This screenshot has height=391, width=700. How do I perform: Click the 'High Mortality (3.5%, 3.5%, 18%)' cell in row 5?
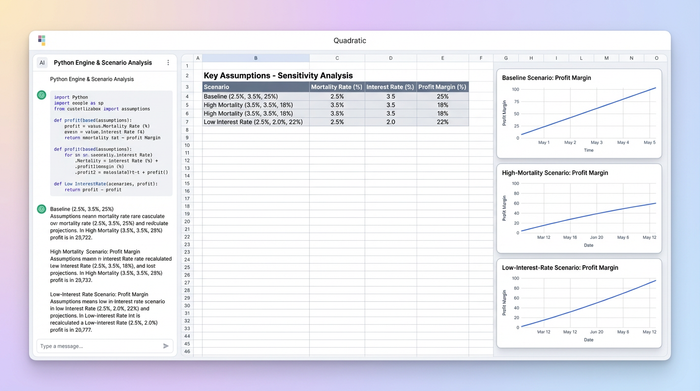256,105
